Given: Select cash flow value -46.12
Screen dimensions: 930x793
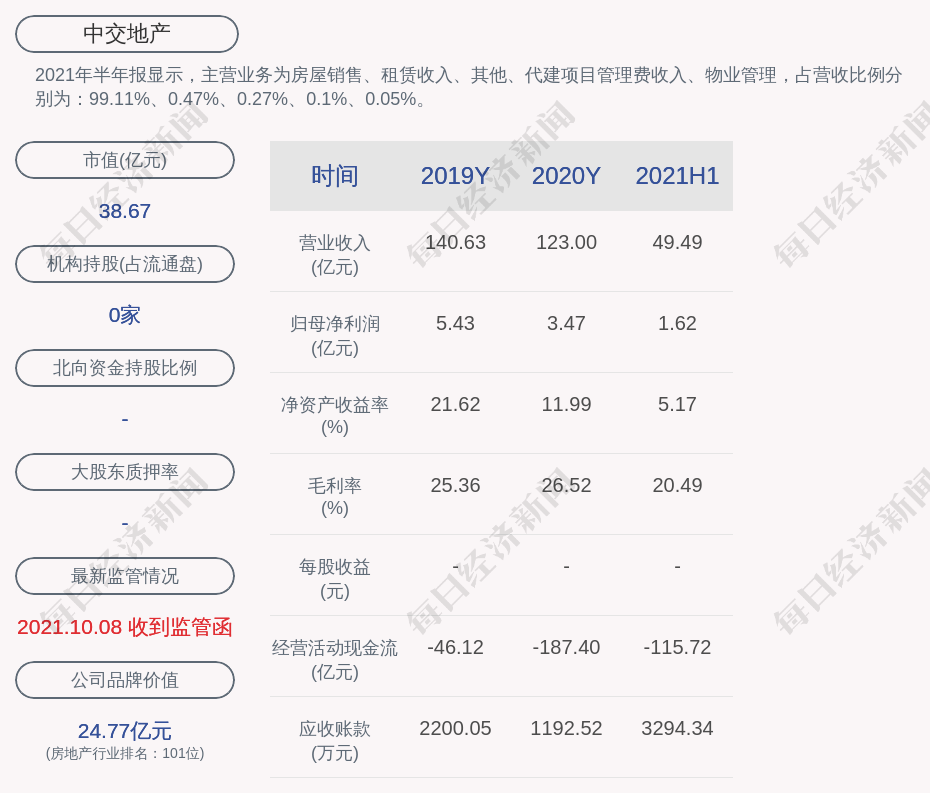Looking at the screenshot, I should pyautogui.click(x=455, y=647).
